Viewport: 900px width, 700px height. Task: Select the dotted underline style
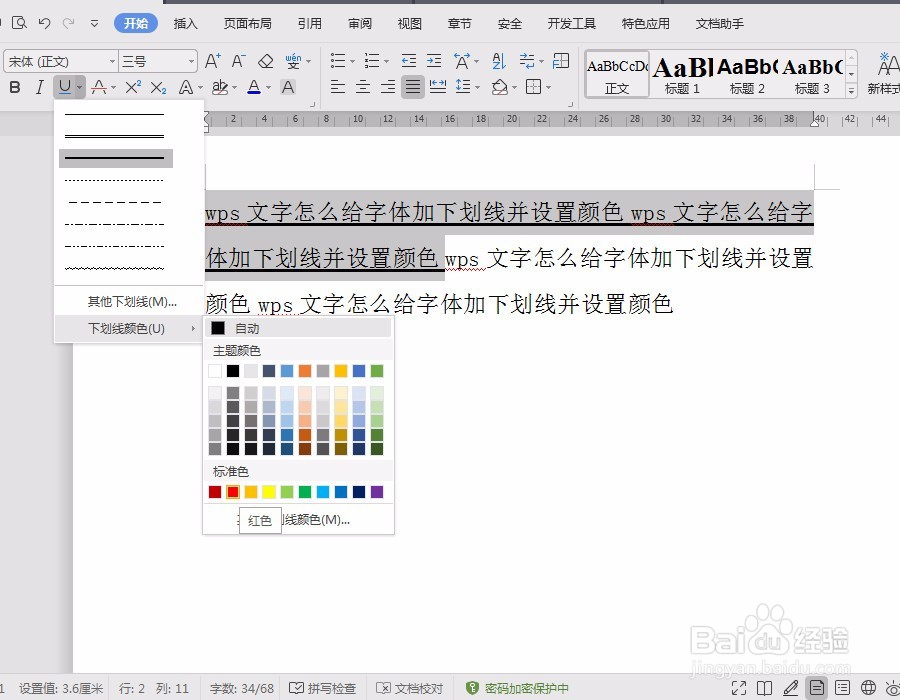tap(115, 180)
